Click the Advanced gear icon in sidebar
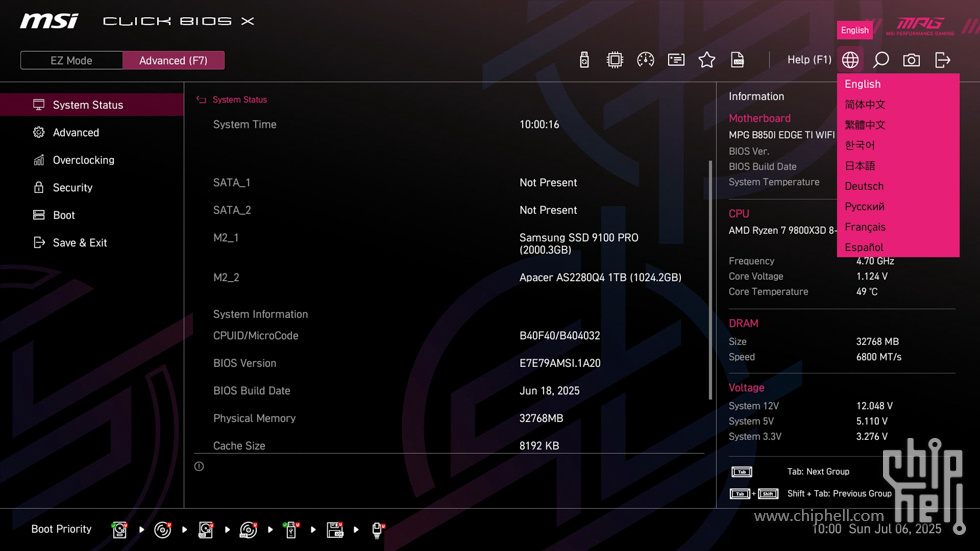980x551 pixels. [x=39, y=132]
